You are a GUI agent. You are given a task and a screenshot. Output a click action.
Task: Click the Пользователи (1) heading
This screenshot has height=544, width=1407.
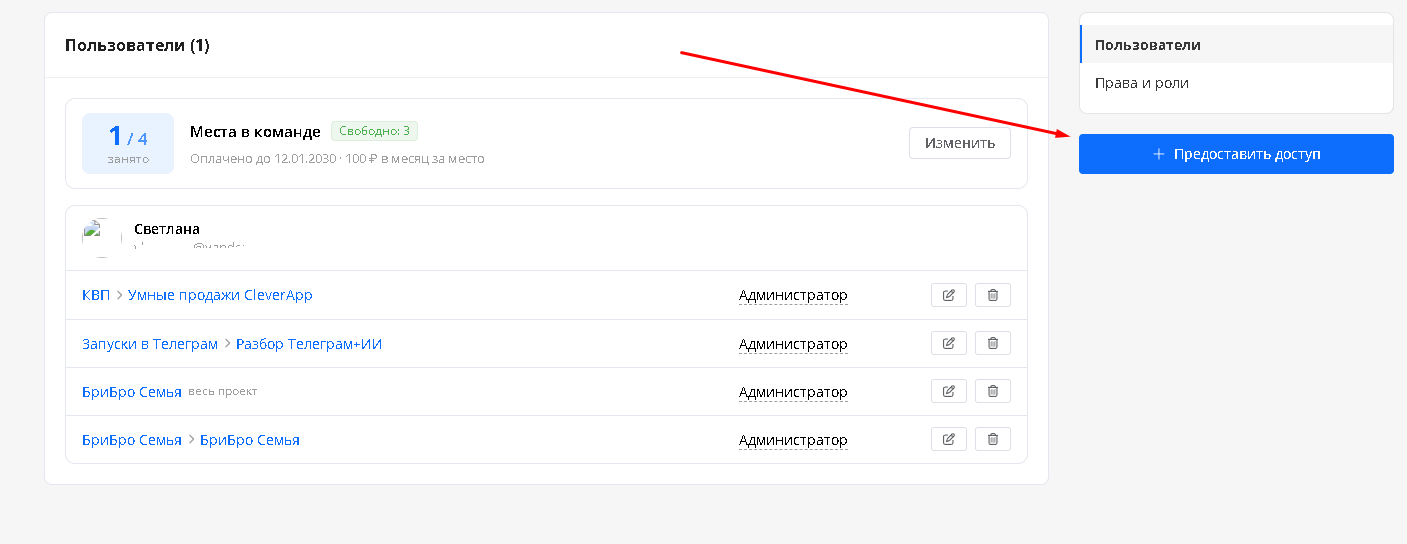tap(137, 45)
